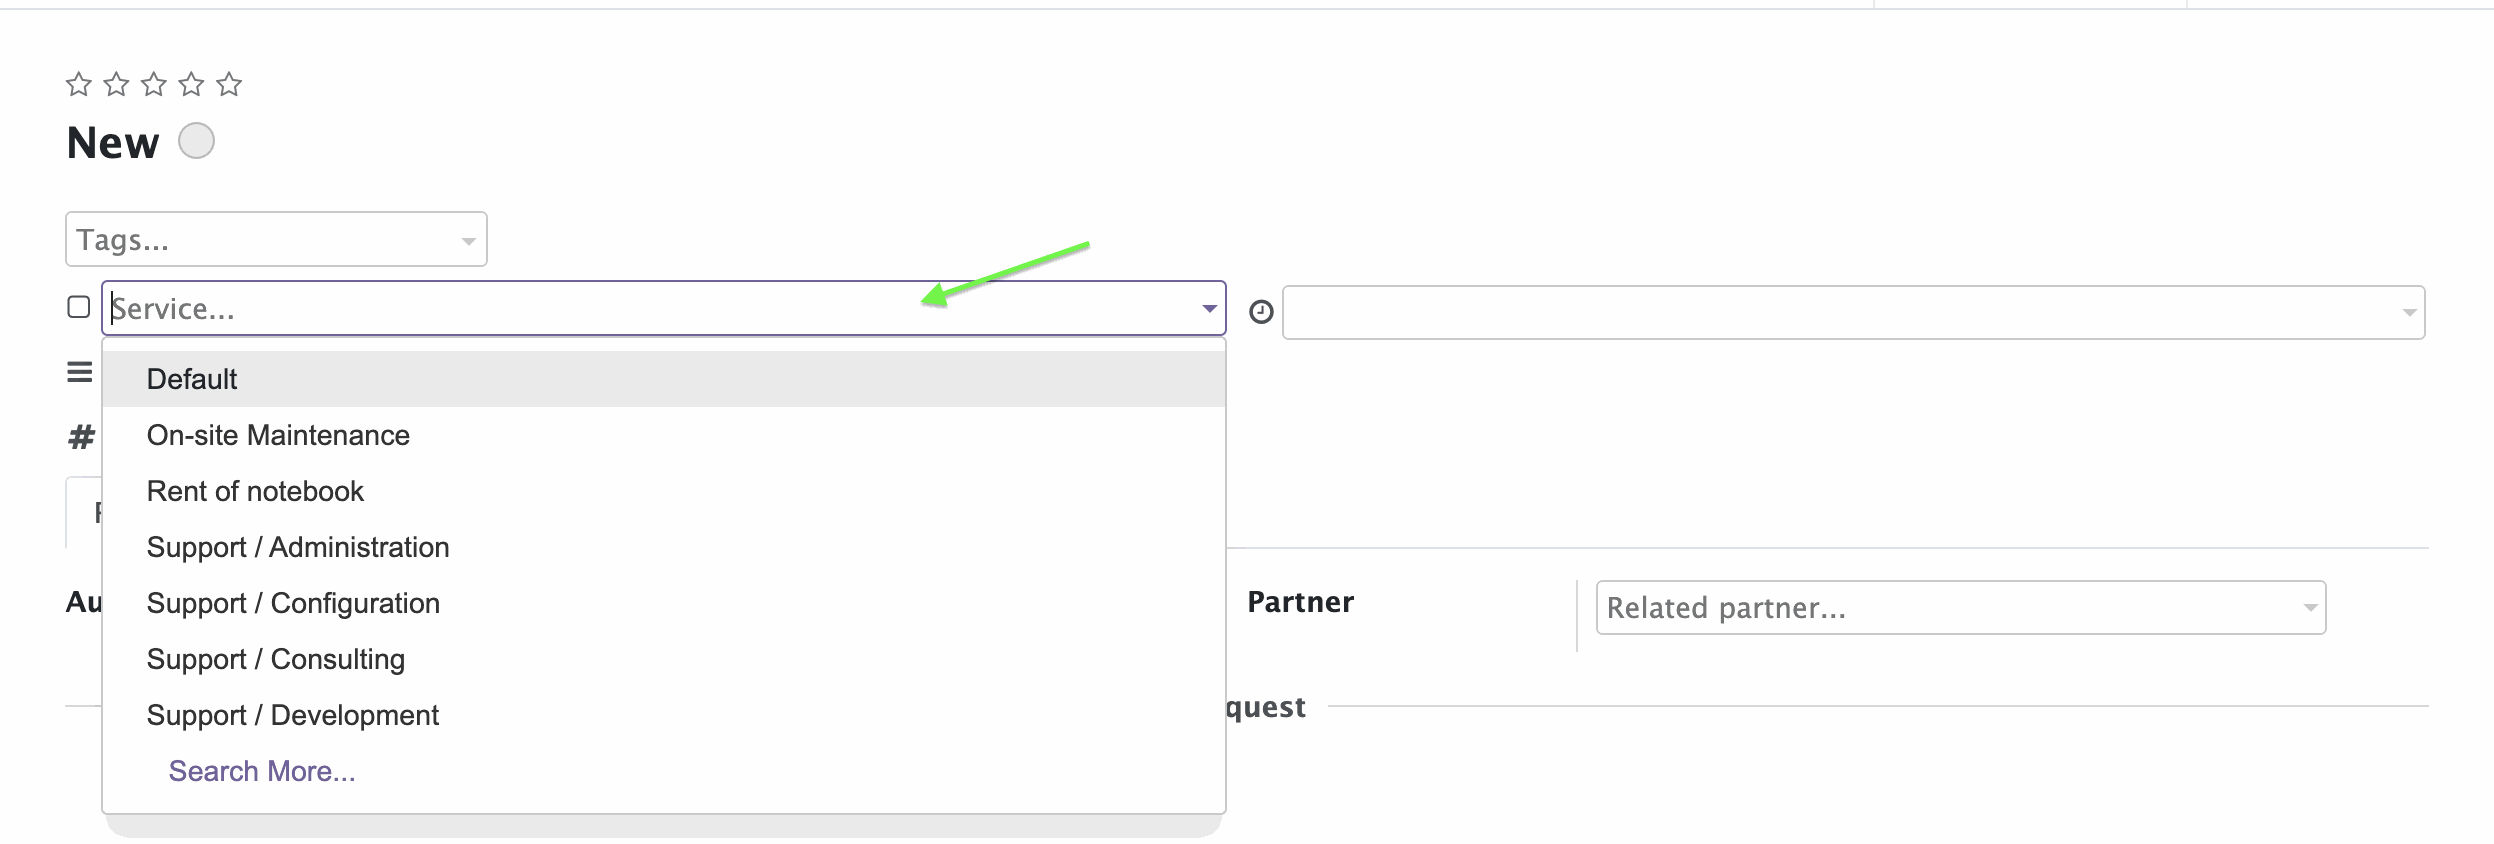This screenshot has height=844, width=2494.
Task: Select the Rent of notebook option
Action: click(664, 491)
